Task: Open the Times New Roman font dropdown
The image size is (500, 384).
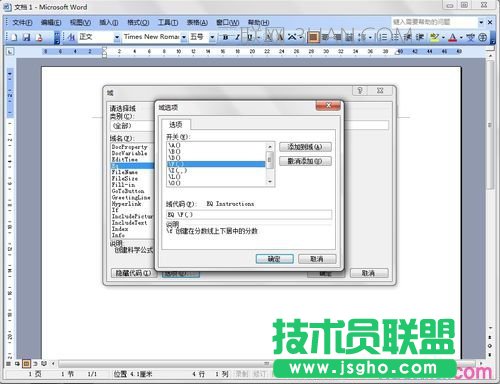Action: 184,37
